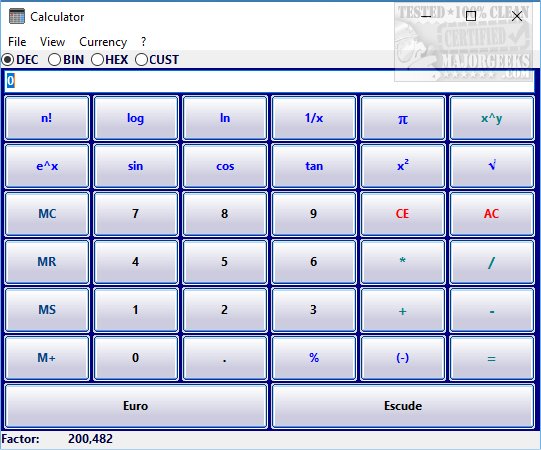Click the Escude conversion button

click(403, 406)
